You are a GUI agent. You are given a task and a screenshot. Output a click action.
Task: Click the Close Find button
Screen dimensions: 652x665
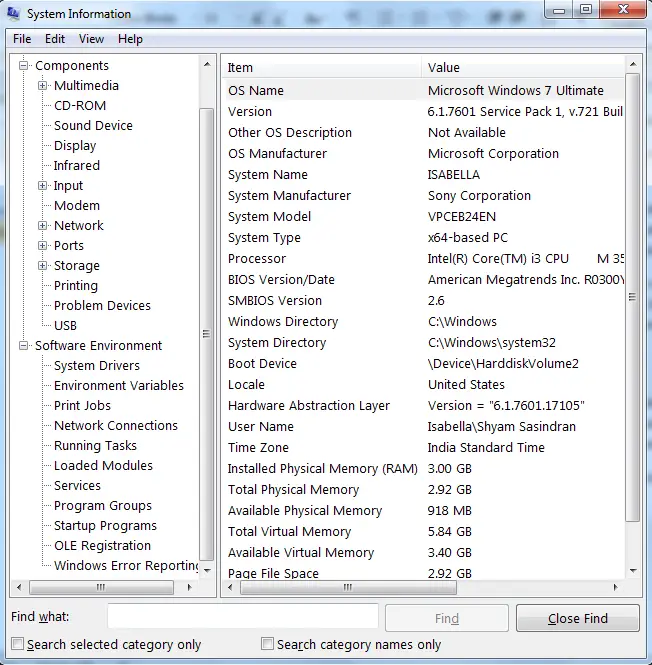coord(578,618)
